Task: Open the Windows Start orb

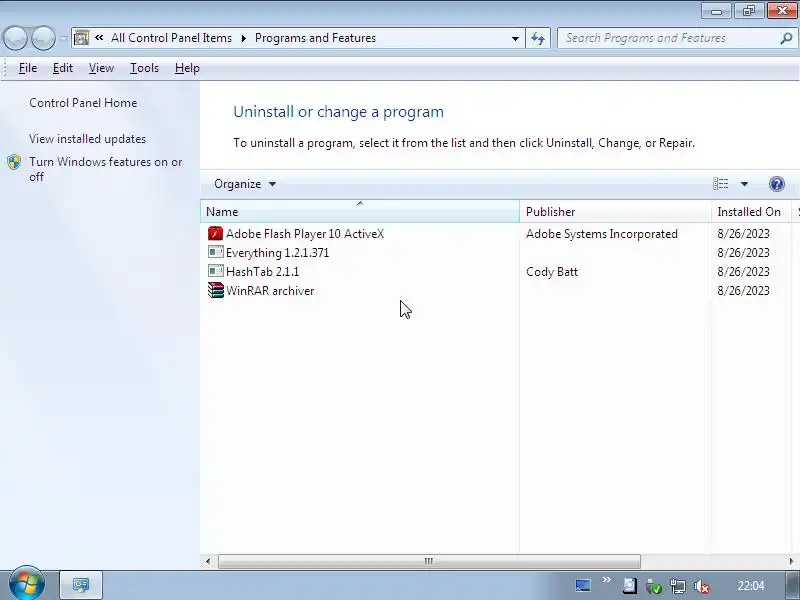Action: (27, 584)
